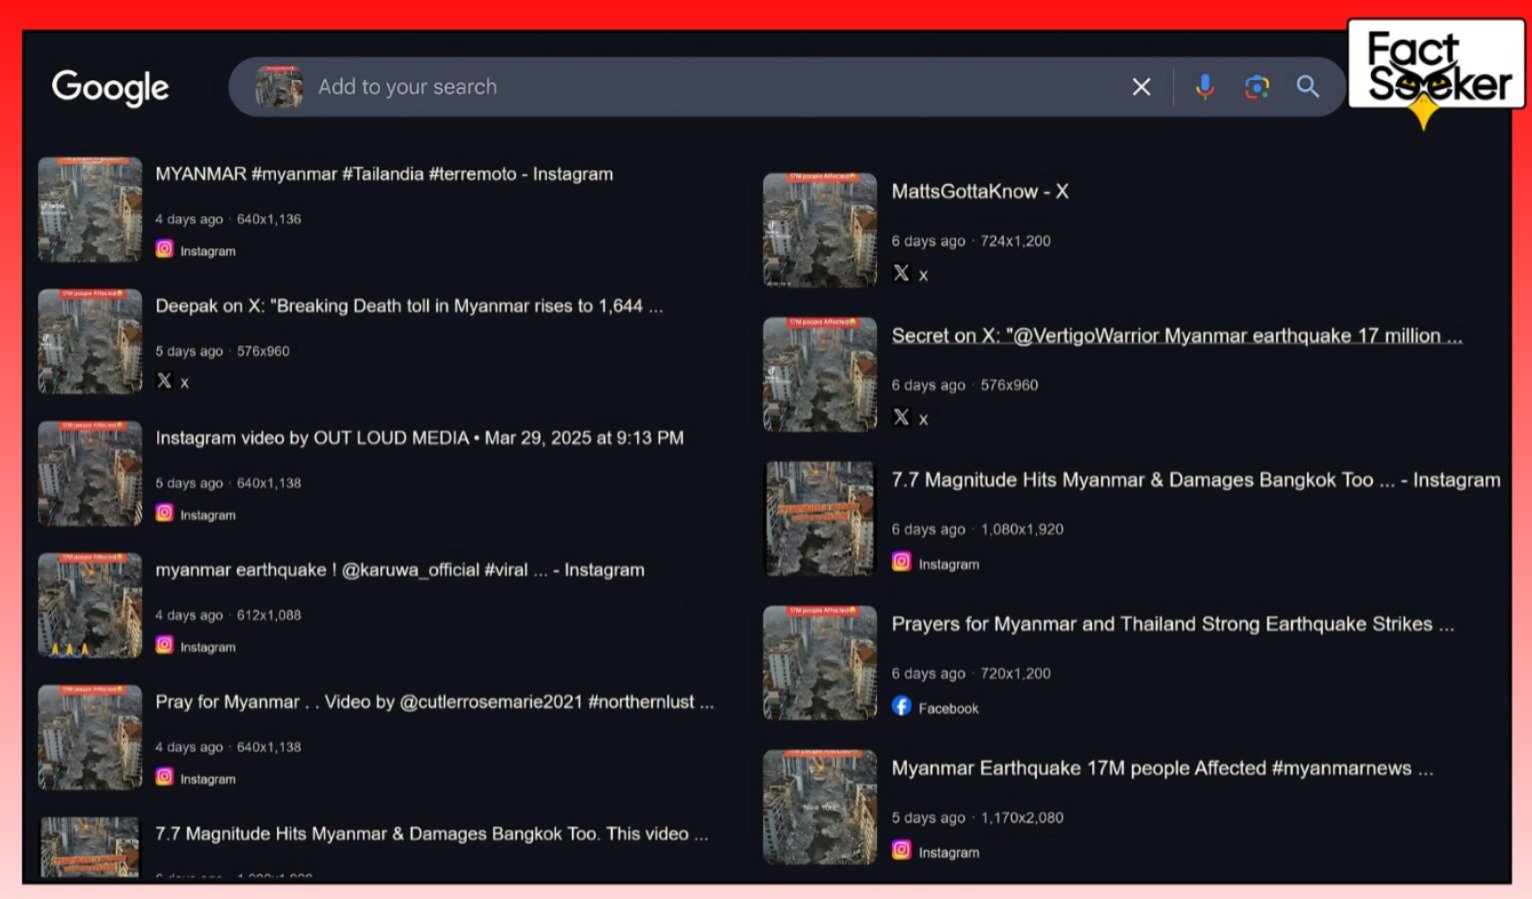Viewport: 1532px width, 899px height.
Task: Open 'Myanmar Earthquake 17M people Affected' result
Action: pos(1162,768)
